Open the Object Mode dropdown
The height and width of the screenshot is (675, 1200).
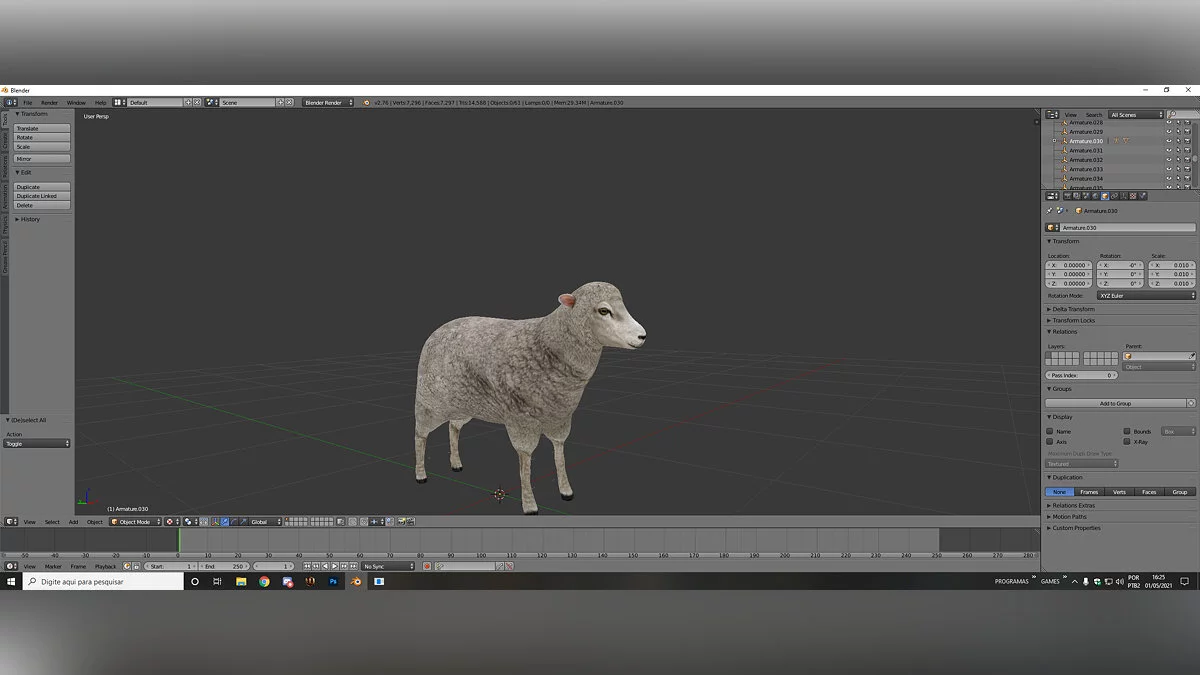point(135,522)
